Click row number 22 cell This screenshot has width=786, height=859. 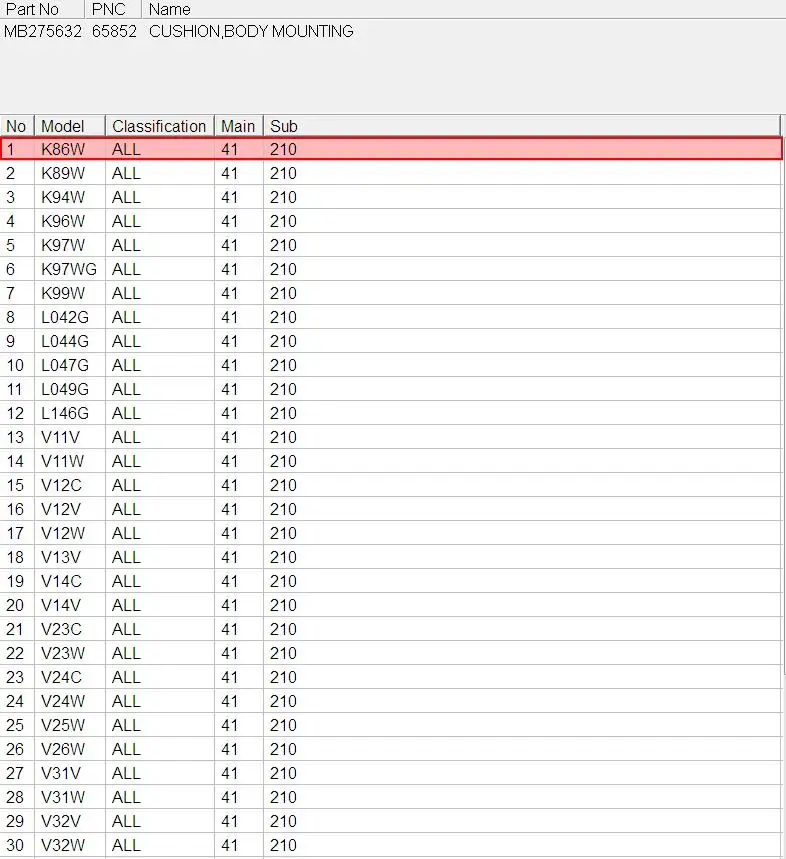tap(17, 653)
